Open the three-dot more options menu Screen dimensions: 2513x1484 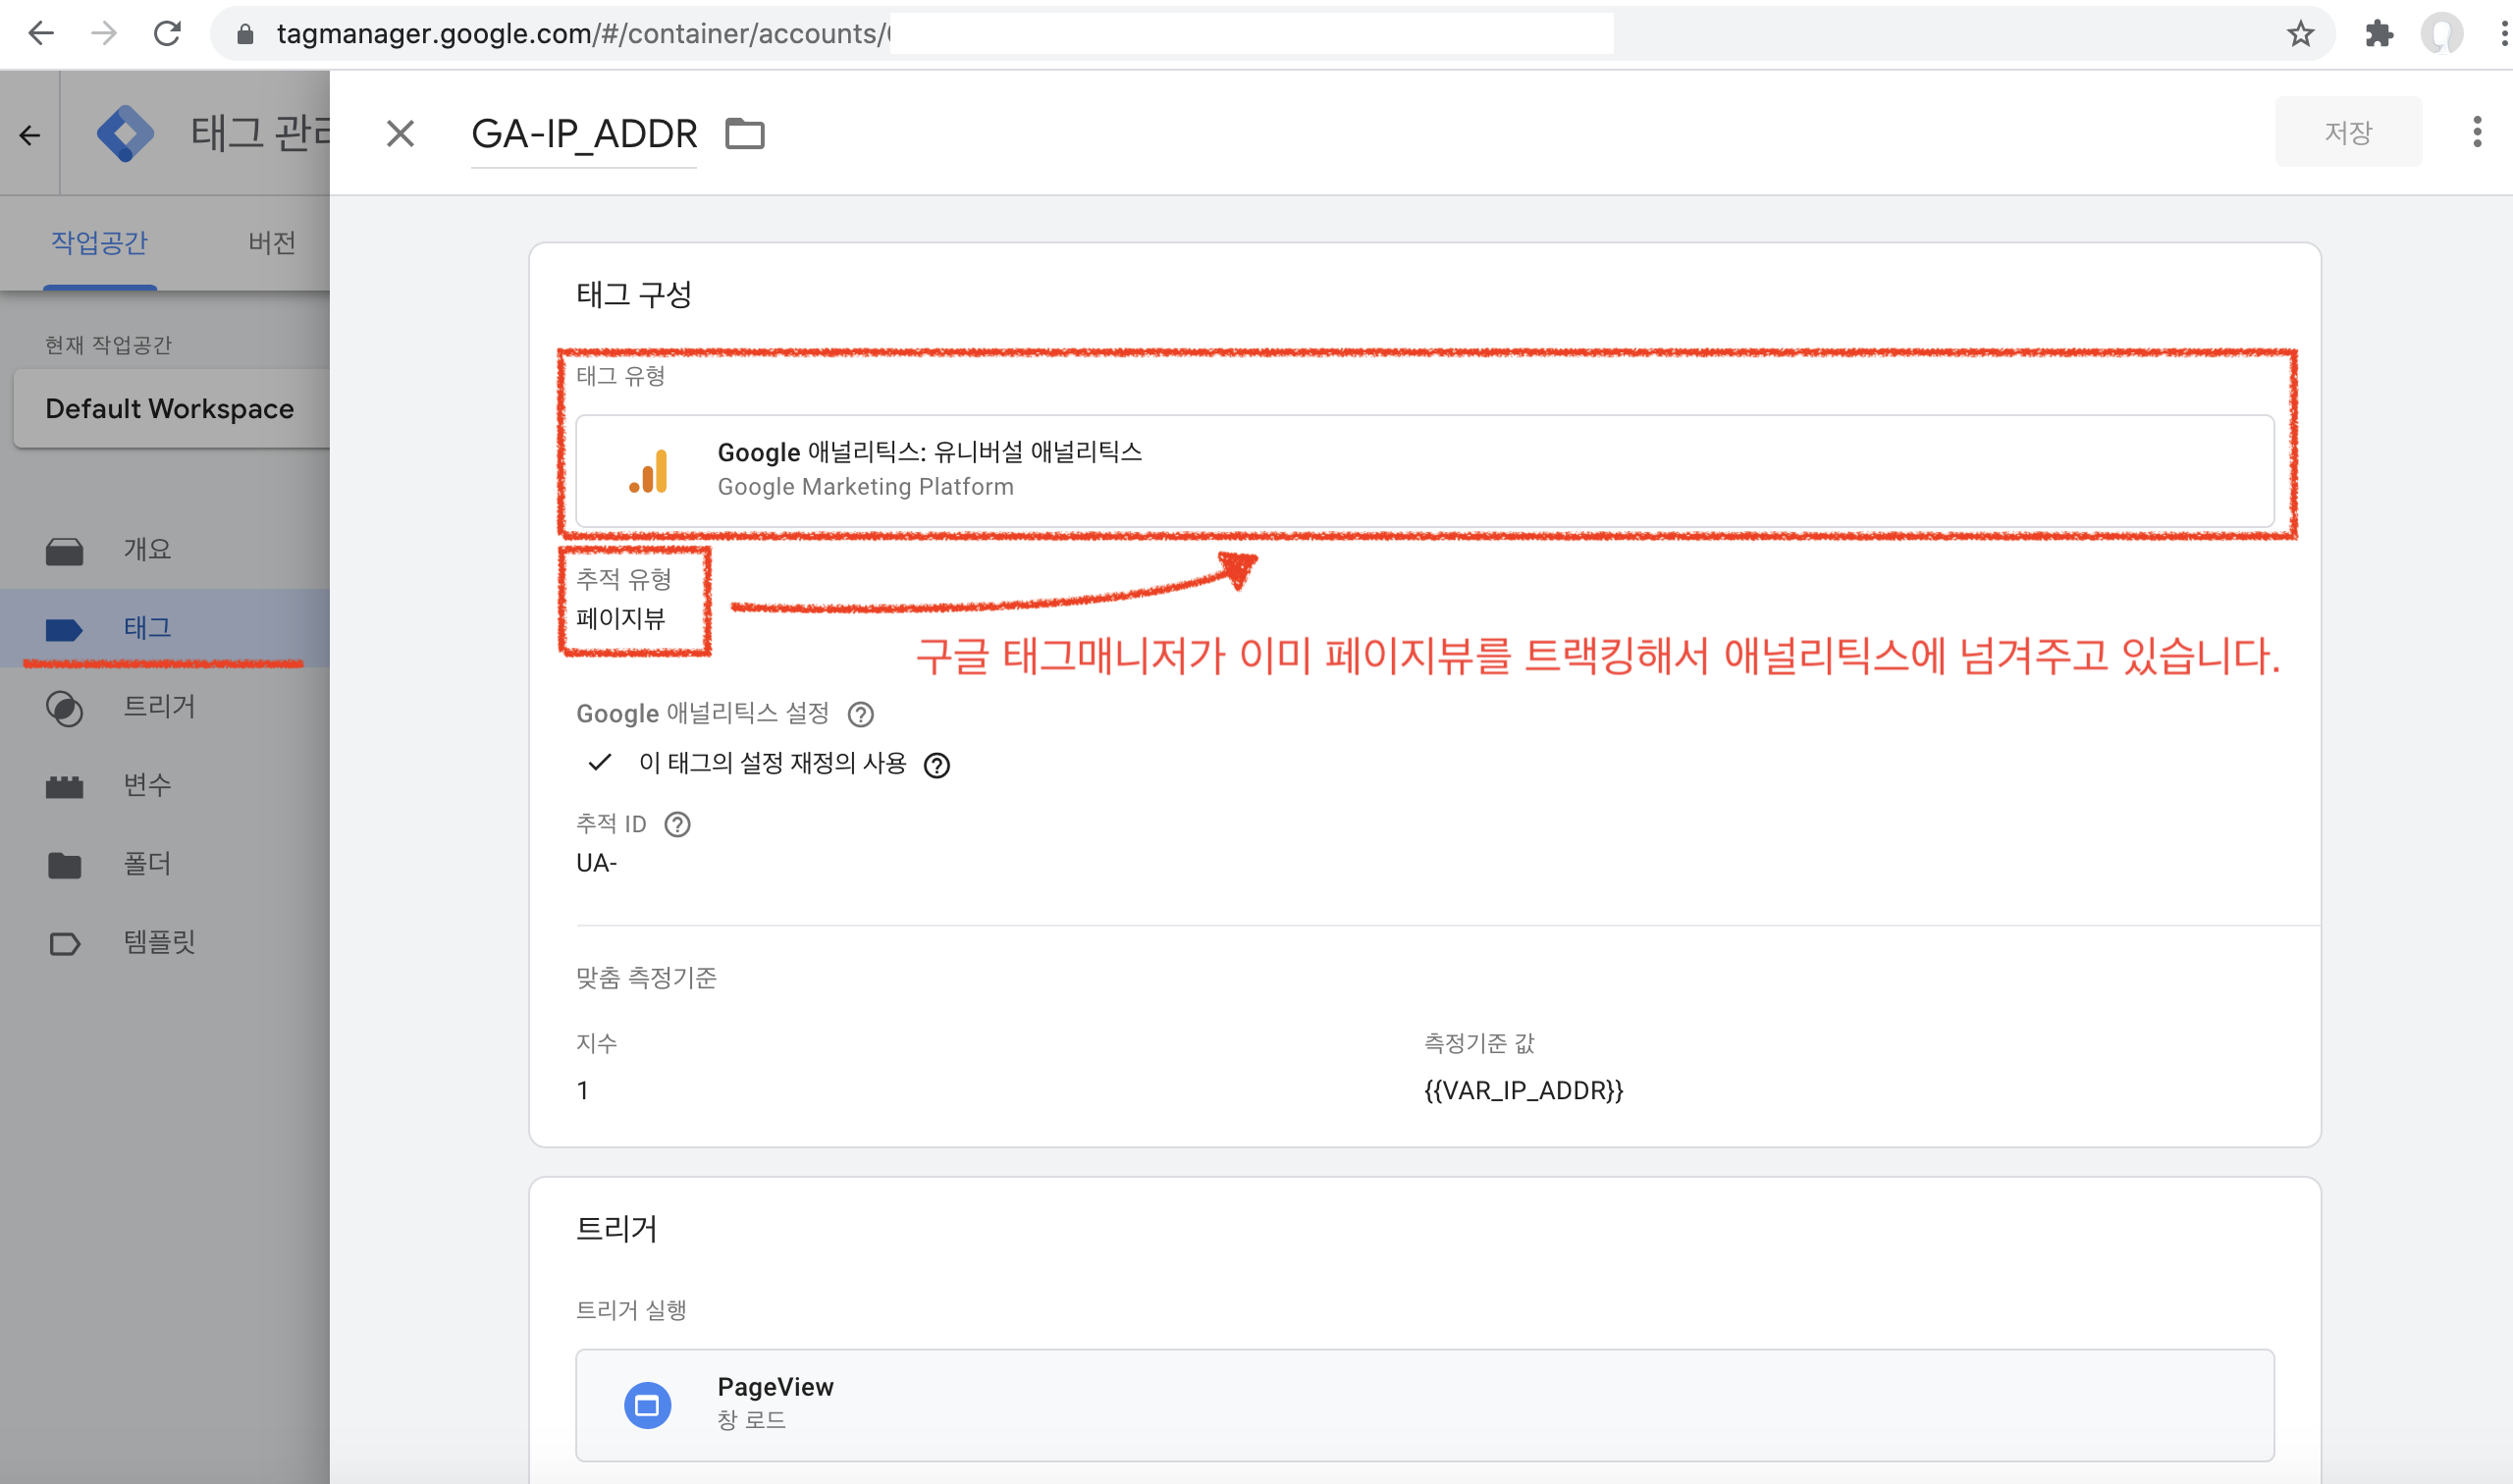tap(2476, 132)
